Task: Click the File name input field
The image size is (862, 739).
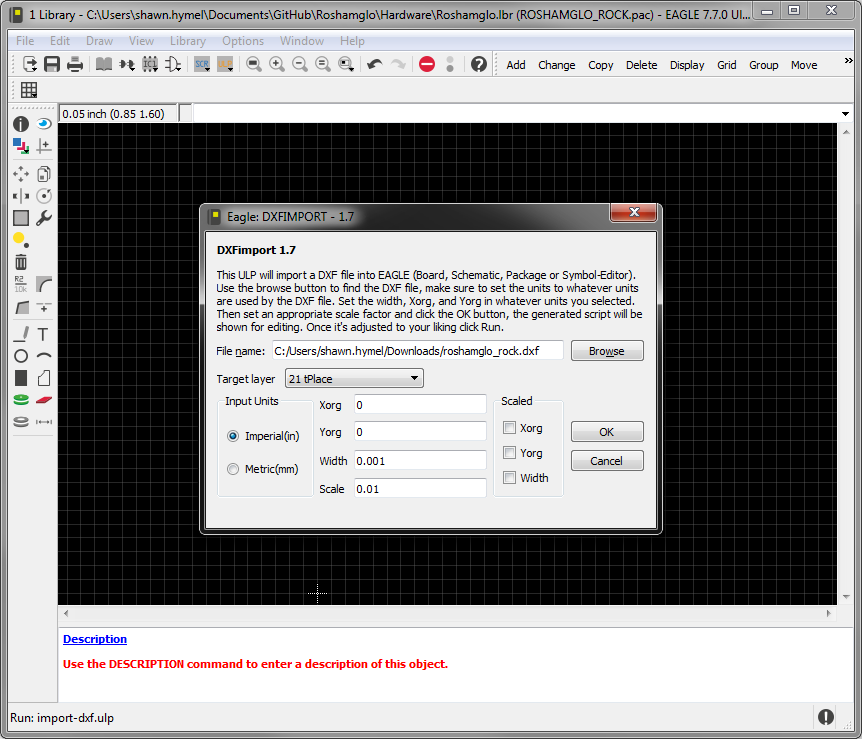Action: click(x=418, y=351)
